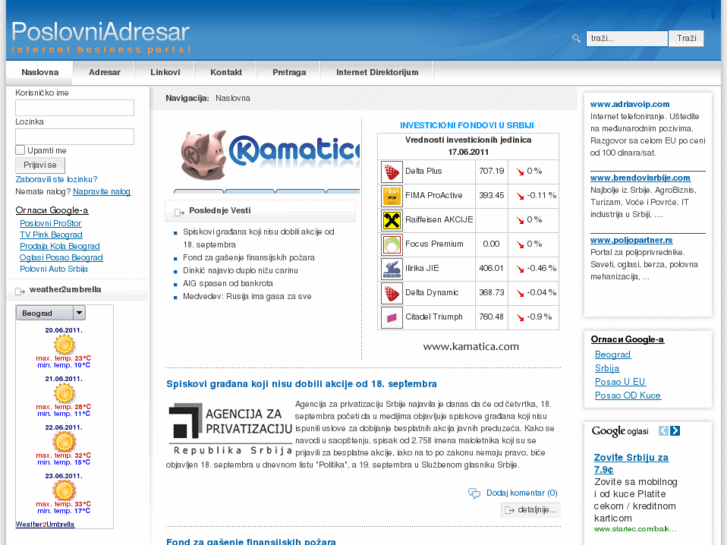Click the Focus Premium fund logo
Image resolution: width=727 pixels, height=545 pixels.
(x=391, y=244)
